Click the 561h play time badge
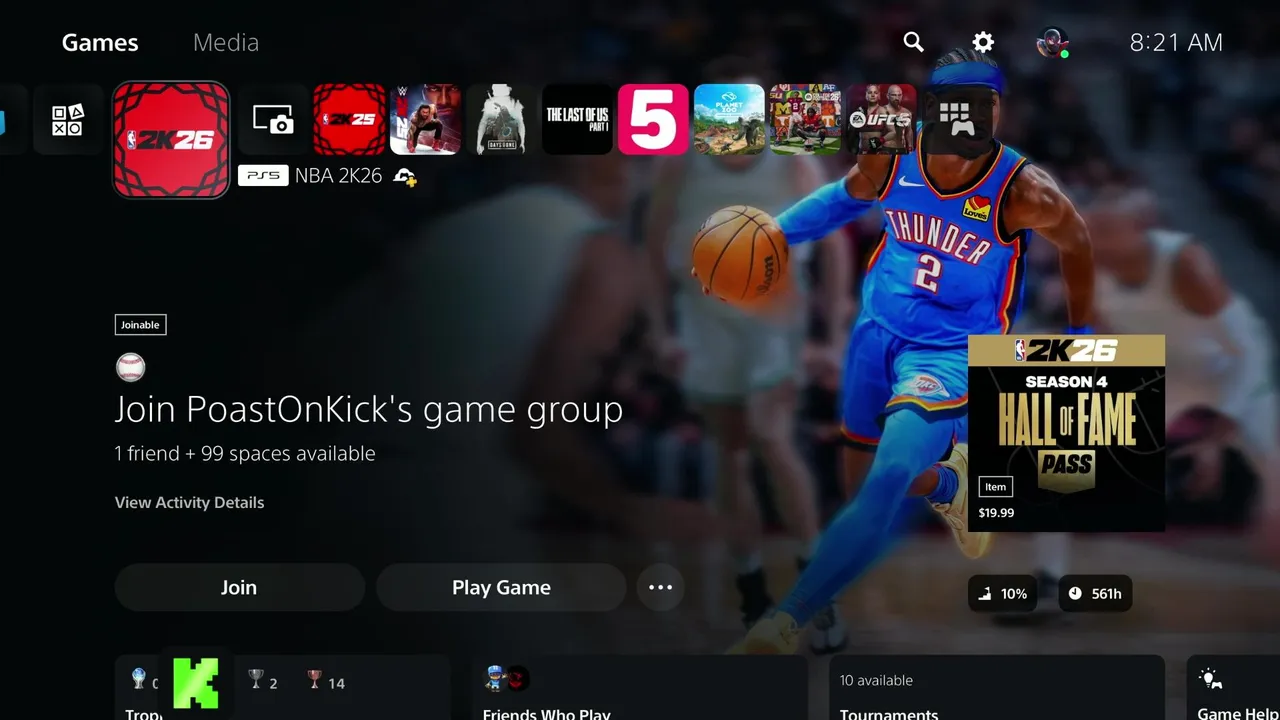Image resolution: width=1280 pixels, height=720 pixels. [1095, 594]
